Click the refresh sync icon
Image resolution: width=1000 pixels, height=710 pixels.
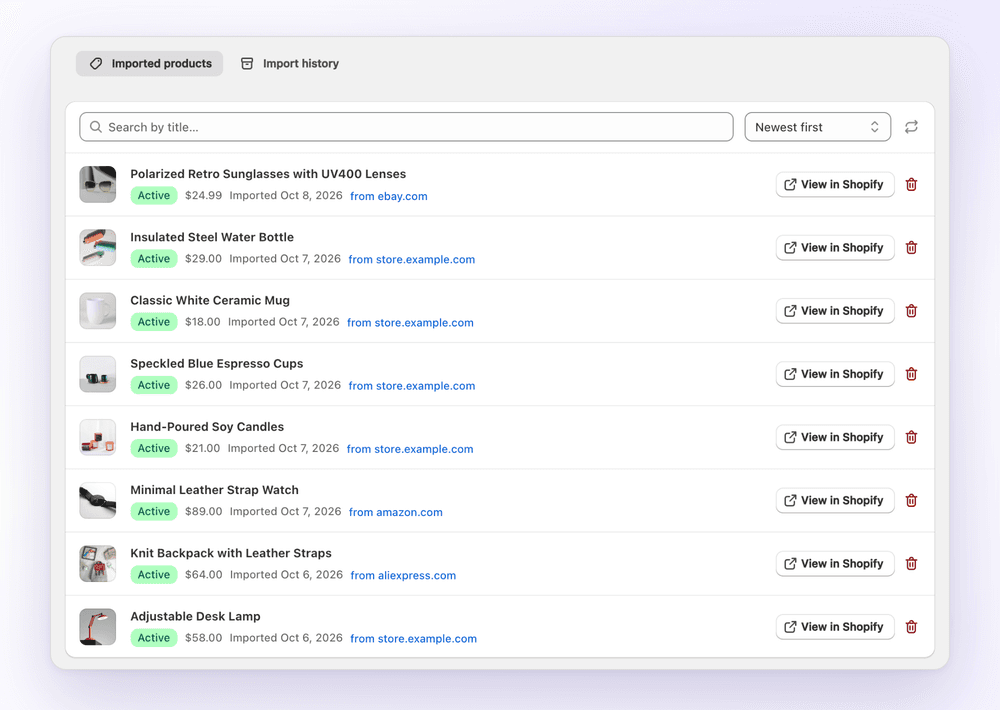click(x=911, y=127)
